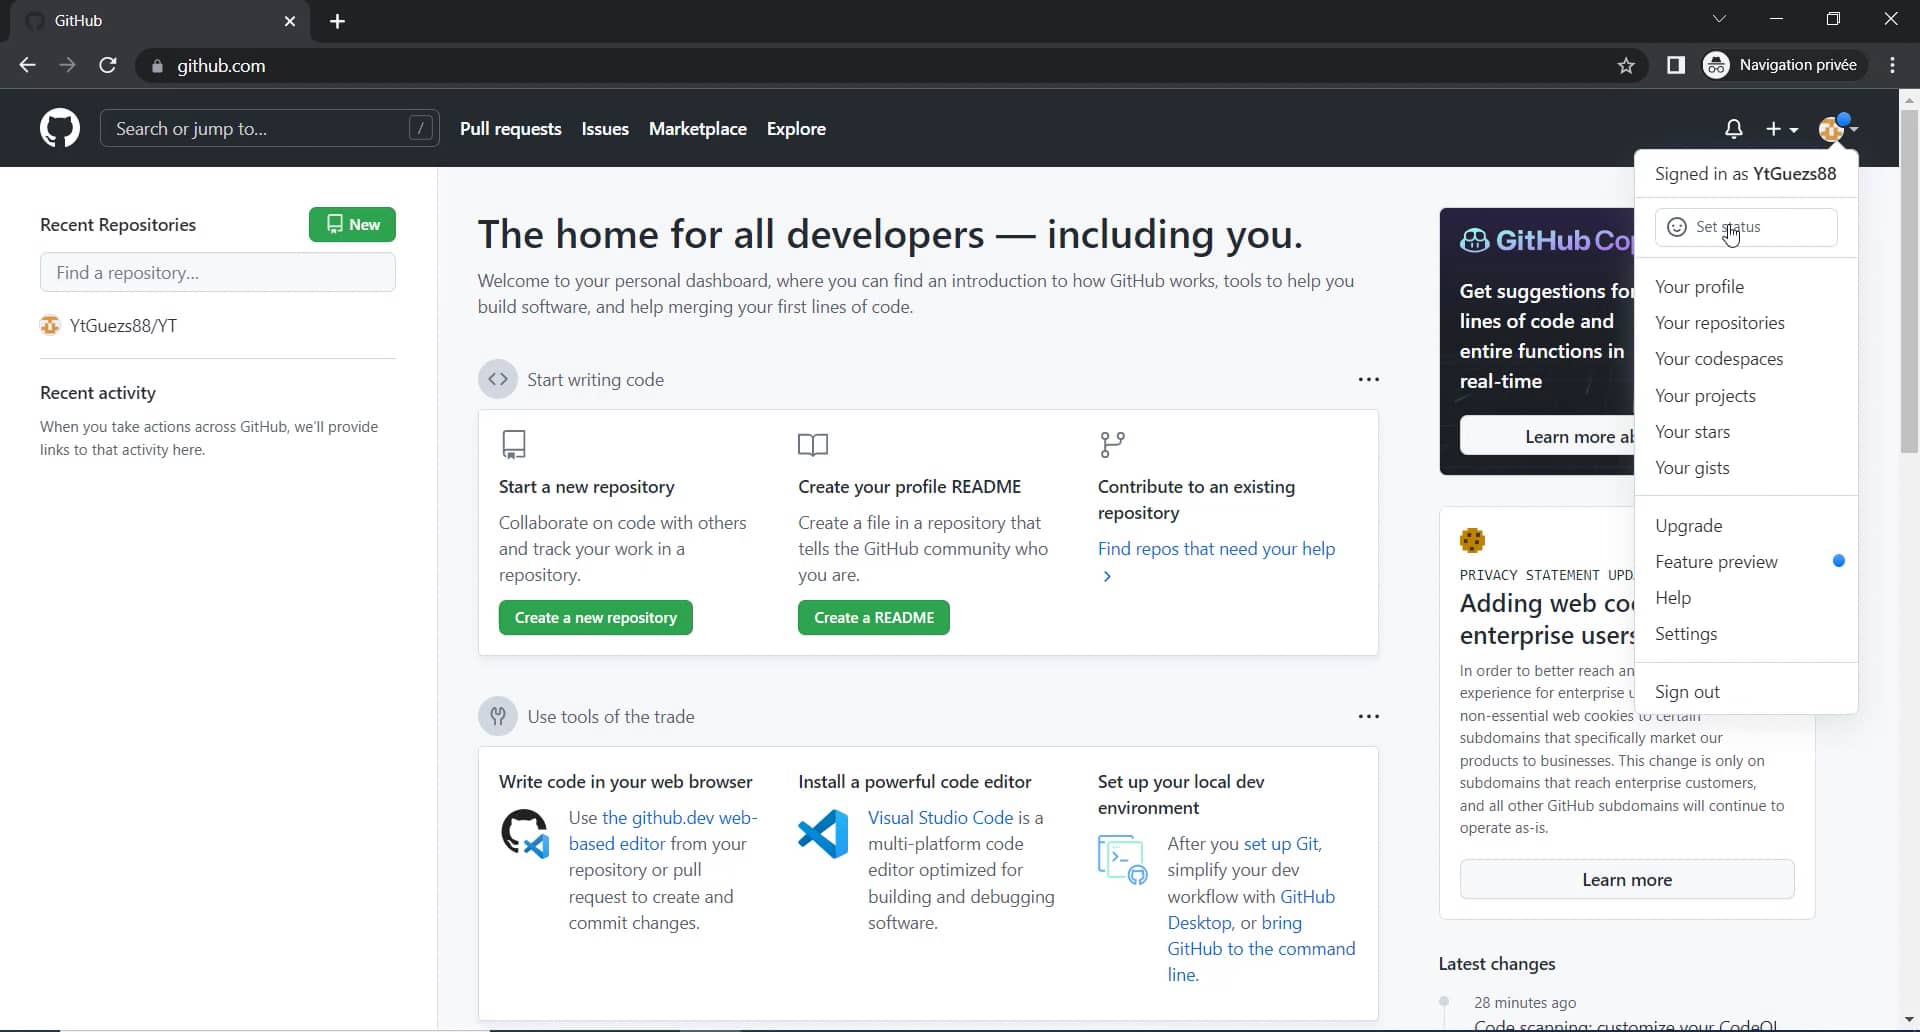This screenshot has width=1920, height=1032.
Task: Open the Visual Studio Code link
Action: (x=941, y=818)
